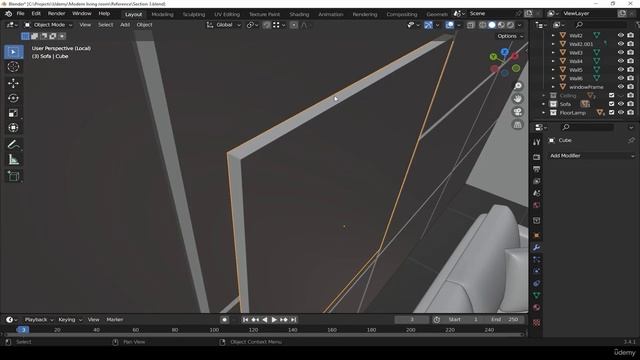Viewport: 640px width, 360px height.
Task: Click the blue Z axis gizmo
Action: 505,52
